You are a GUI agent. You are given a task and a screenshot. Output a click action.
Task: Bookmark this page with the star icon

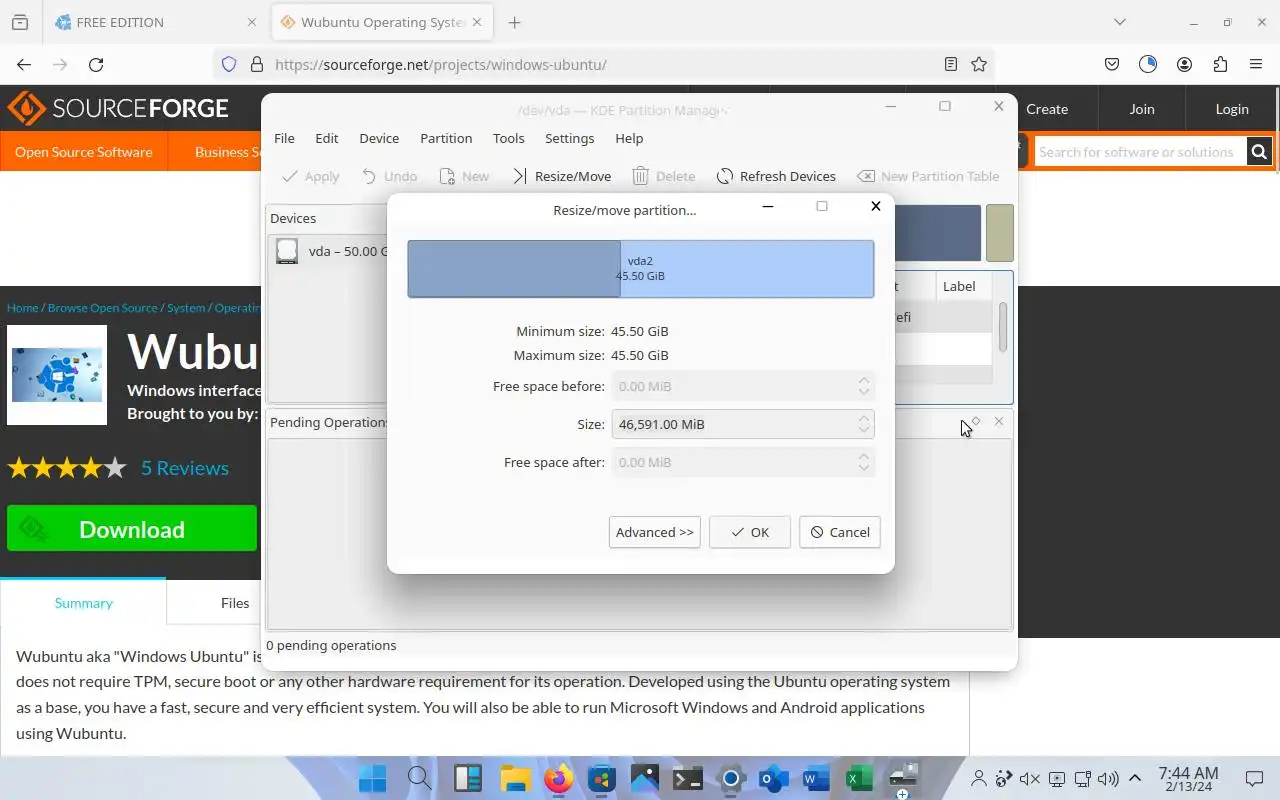pyautogui.click(x=979, y=64)
